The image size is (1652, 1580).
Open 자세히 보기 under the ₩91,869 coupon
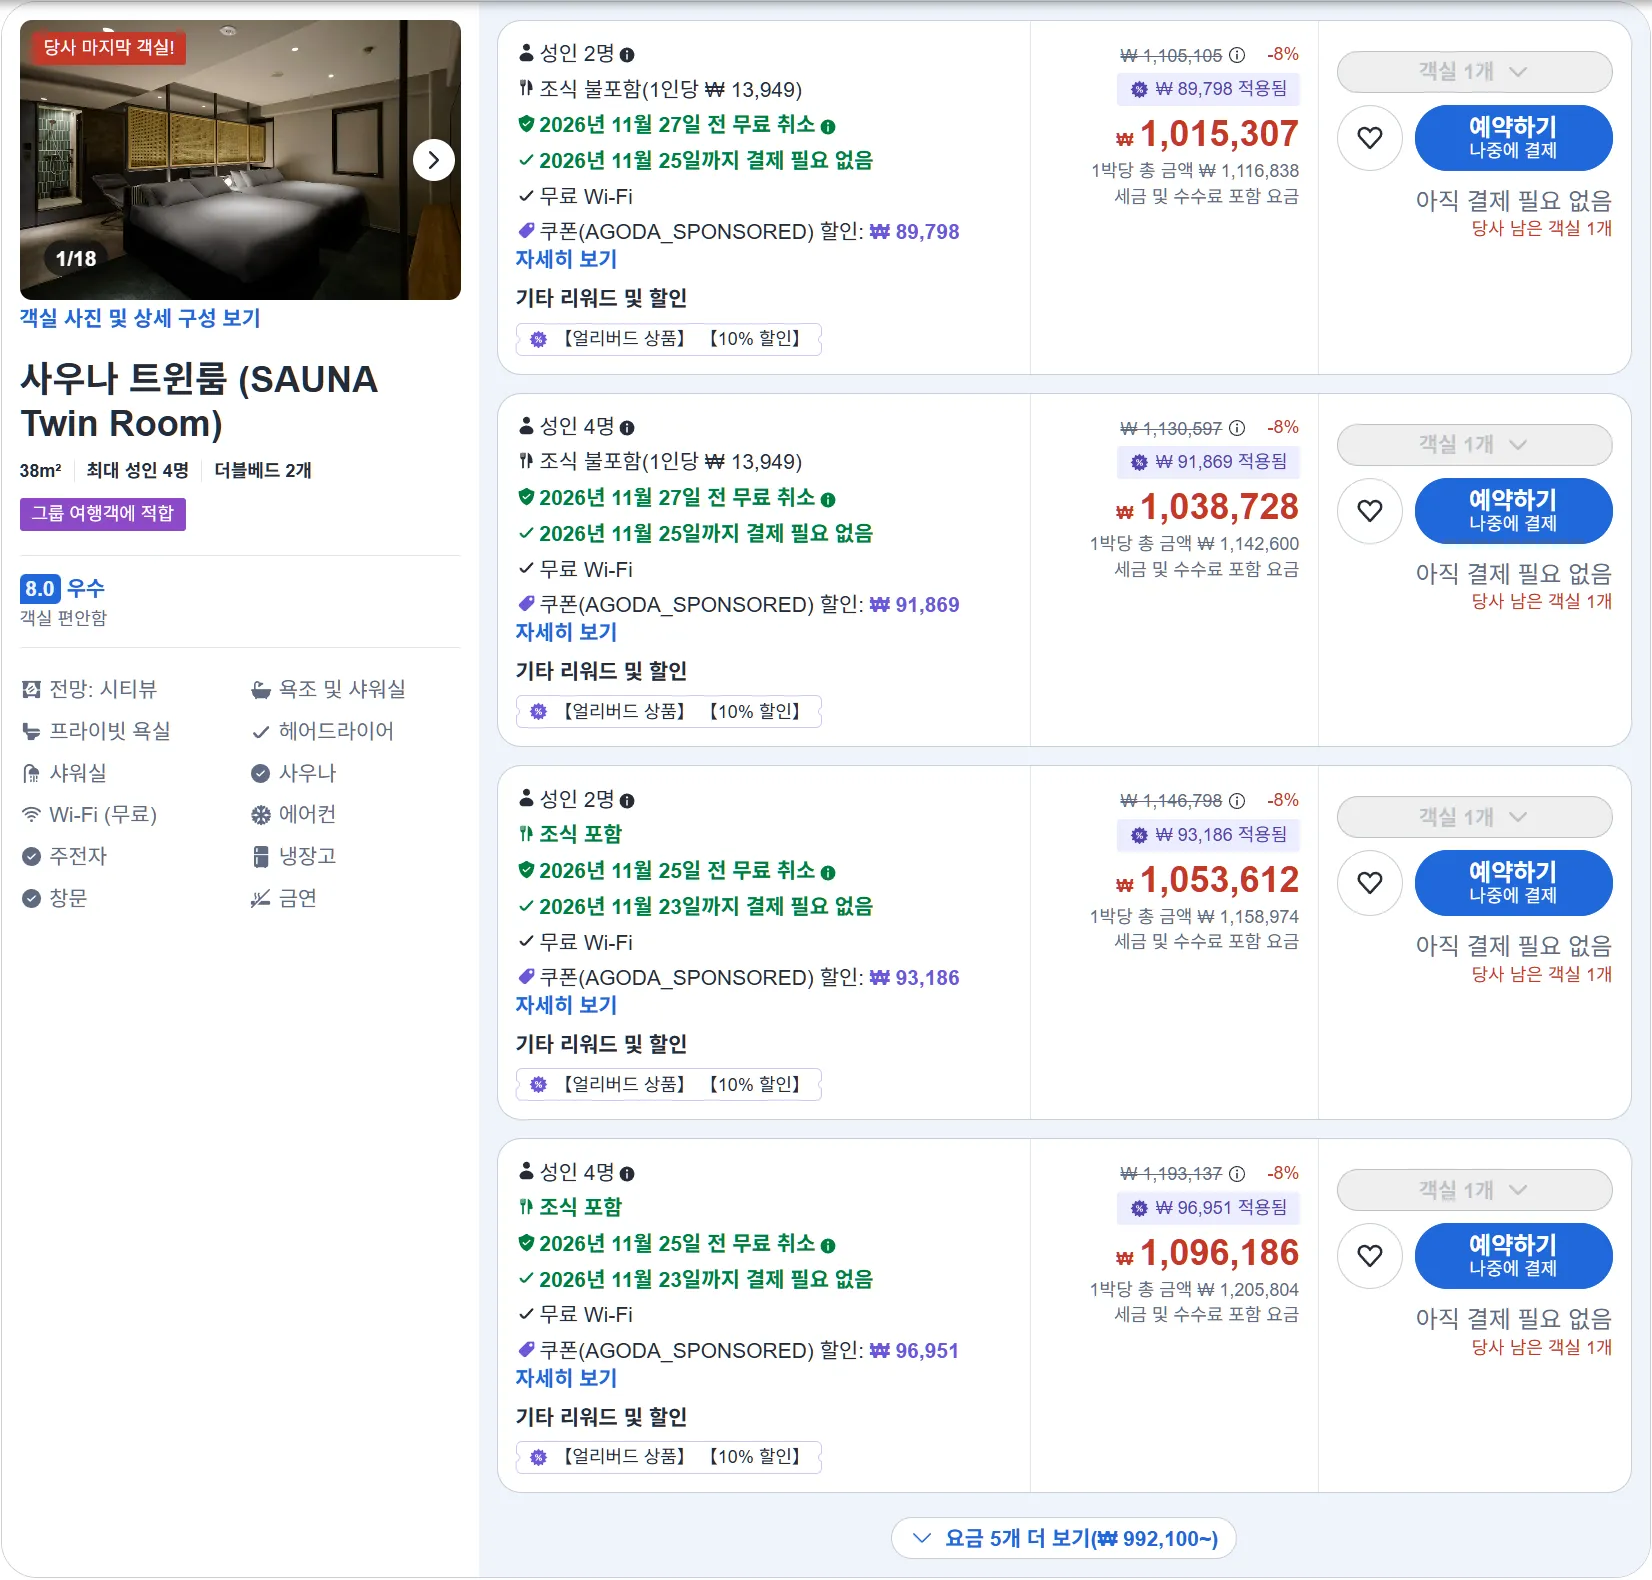pyautogui.click(x=566, y=632)
